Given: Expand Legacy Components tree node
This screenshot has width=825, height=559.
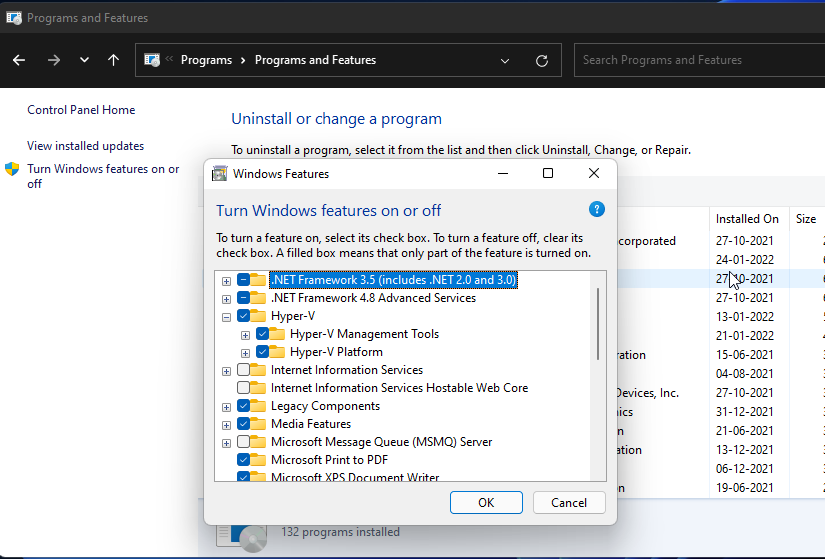Looking at the screenshot, I should click(227, 406).
